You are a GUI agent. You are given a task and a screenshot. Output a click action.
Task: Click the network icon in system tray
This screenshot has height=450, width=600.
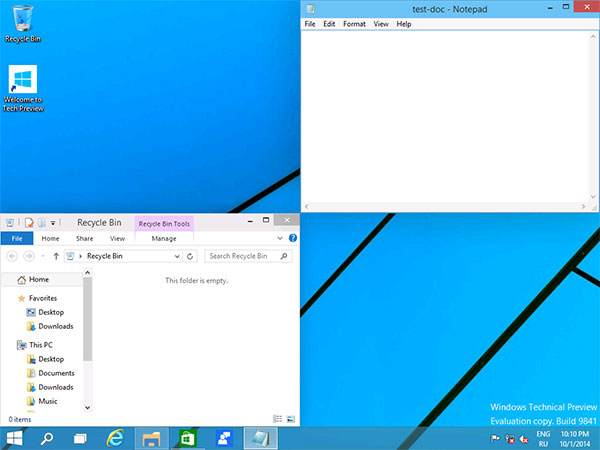tap(510, 439)
